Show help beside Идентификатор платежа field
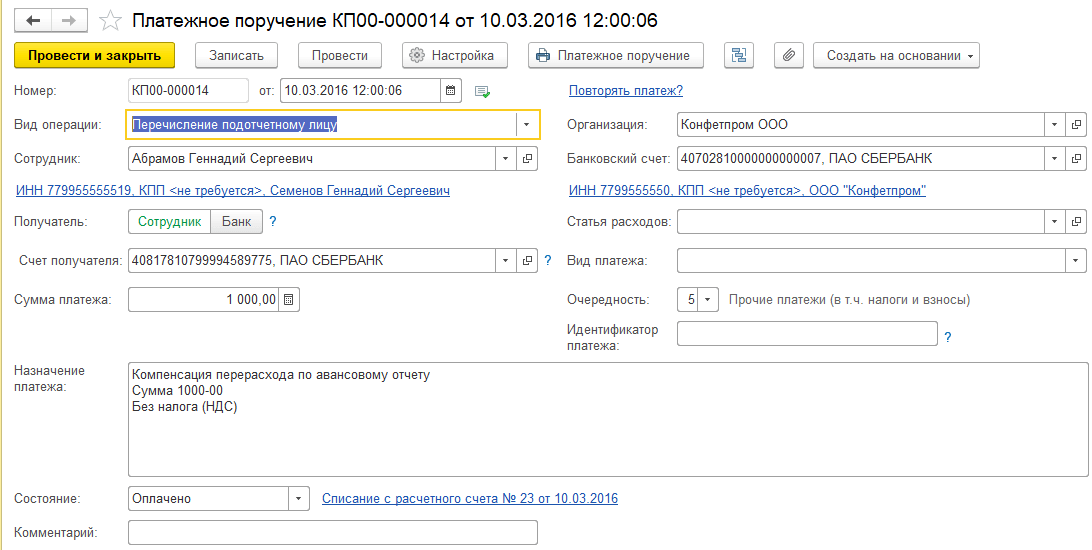Viewport: 1092px width, 550px height. (948, 338)
